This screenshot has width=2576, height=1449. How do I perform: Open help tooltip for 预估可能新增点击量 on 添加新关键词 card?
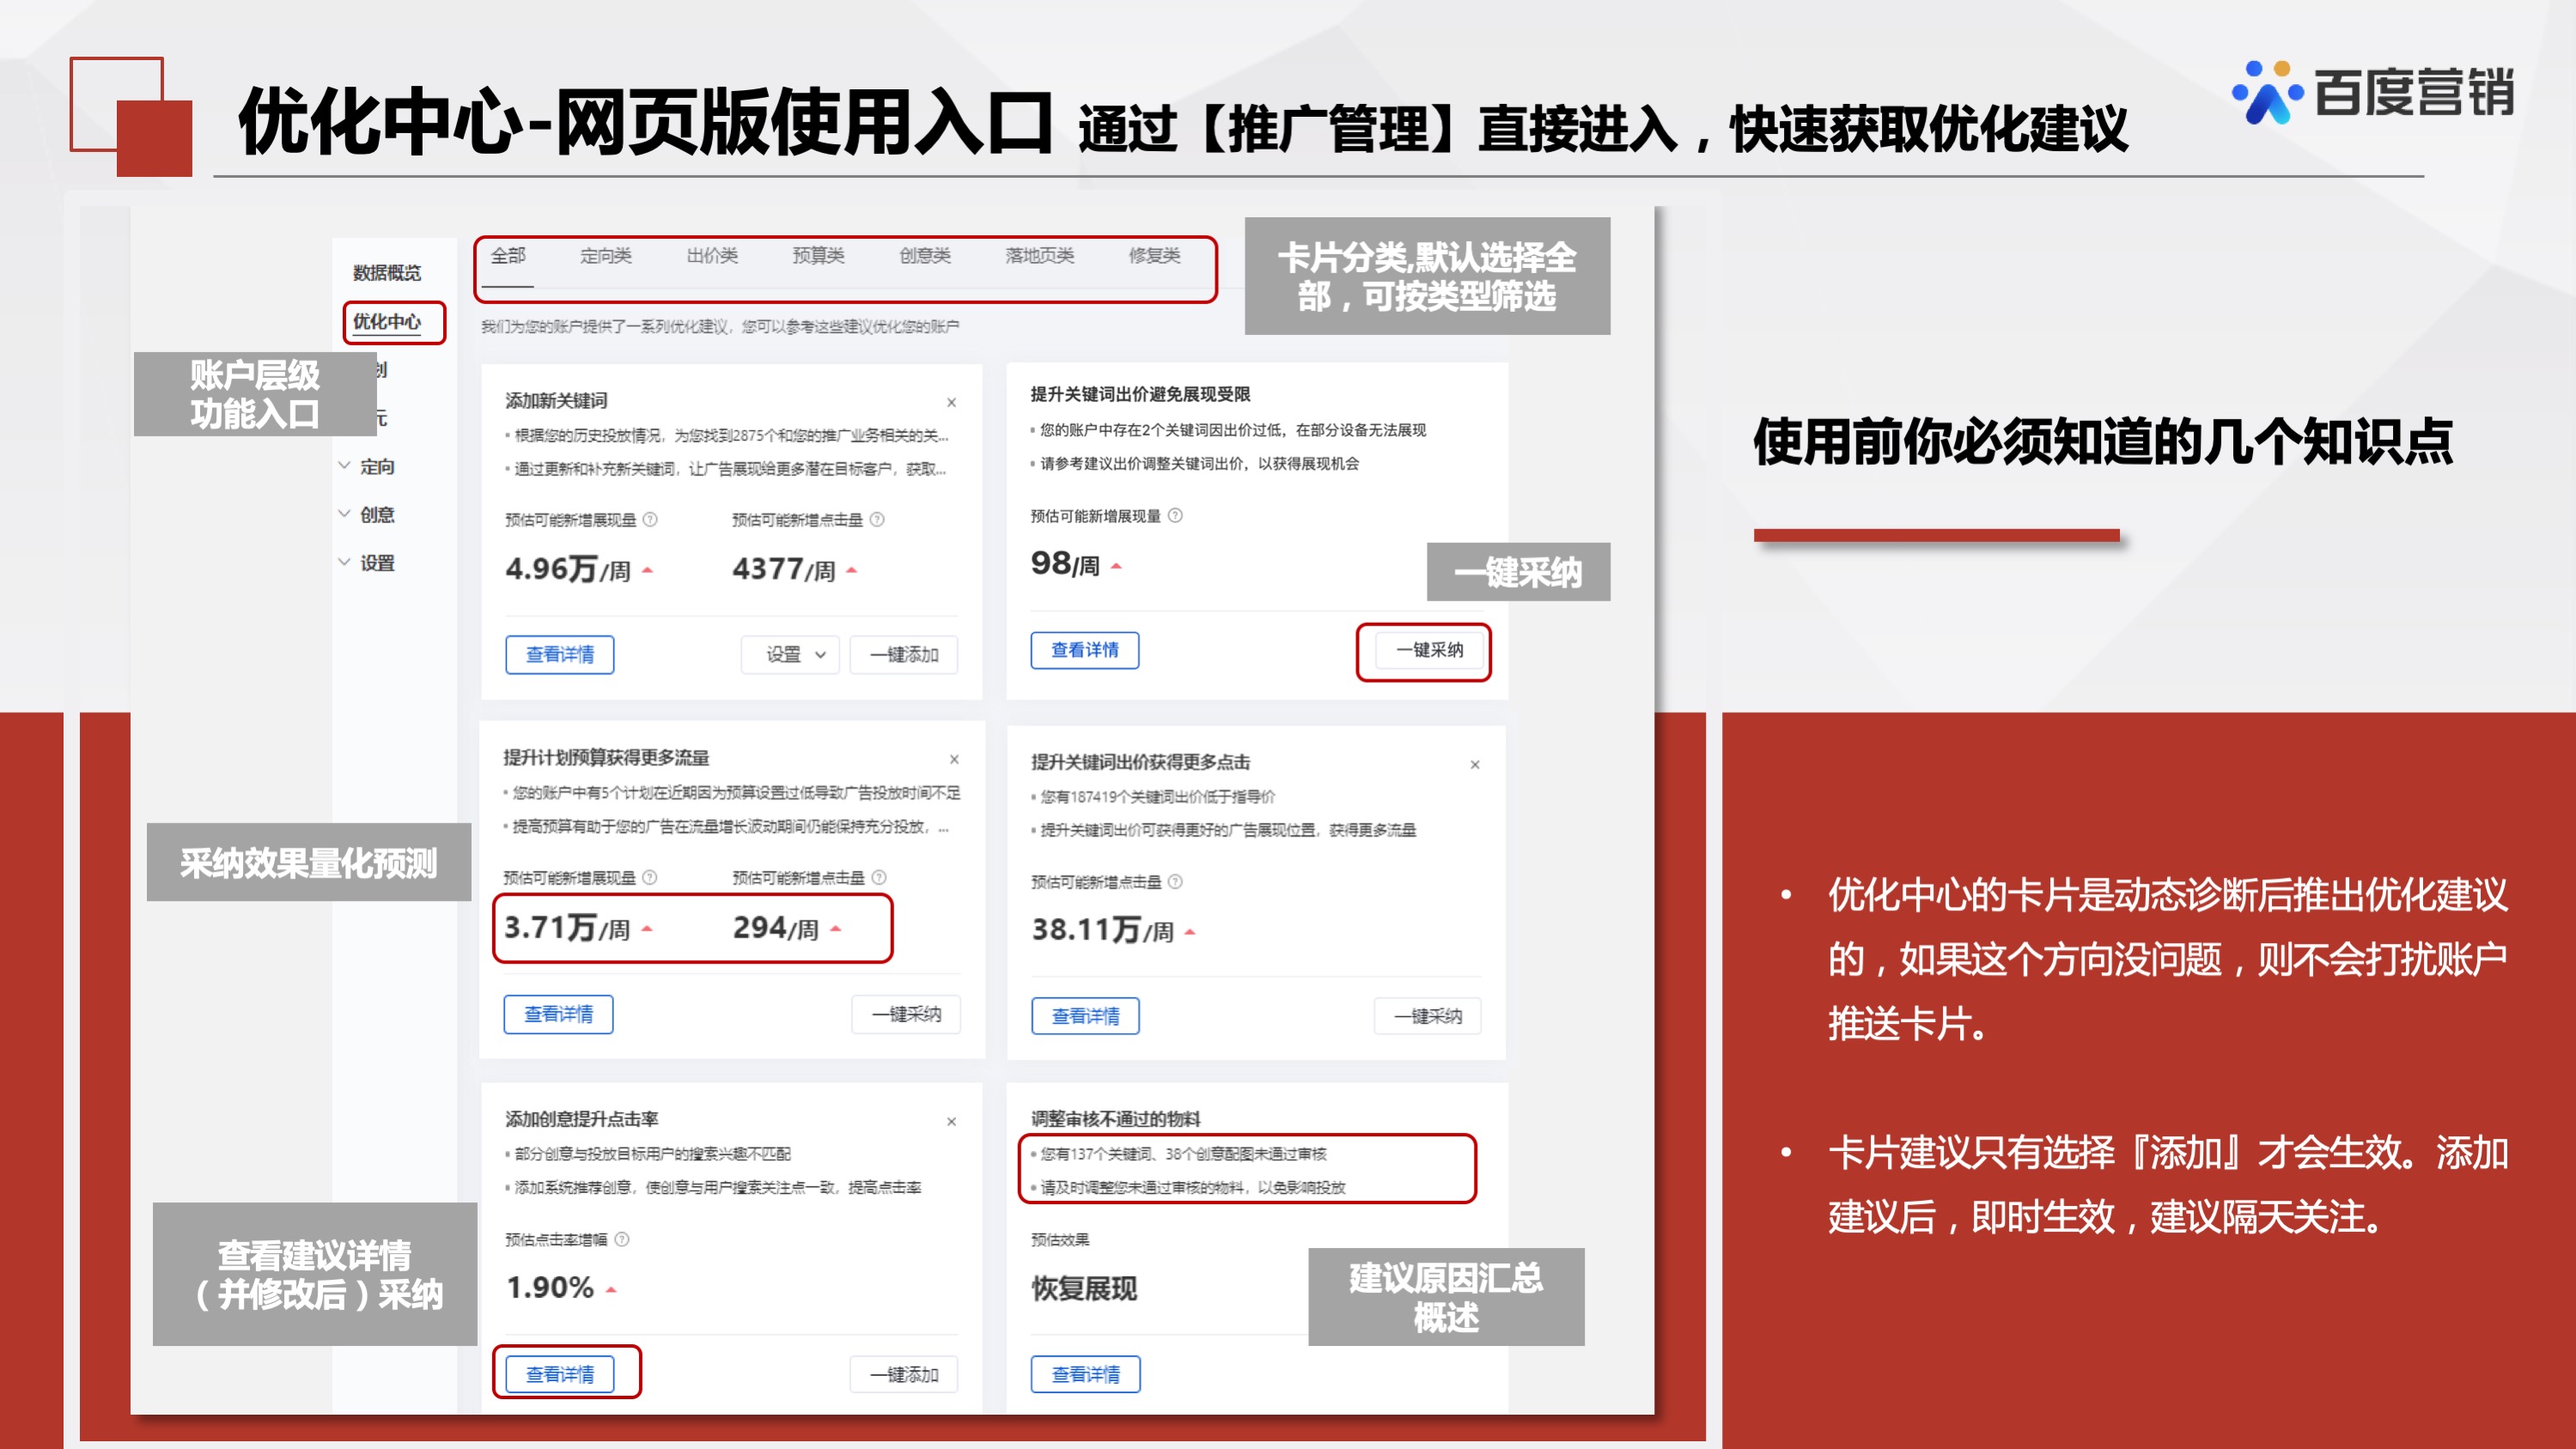(877, 519)
